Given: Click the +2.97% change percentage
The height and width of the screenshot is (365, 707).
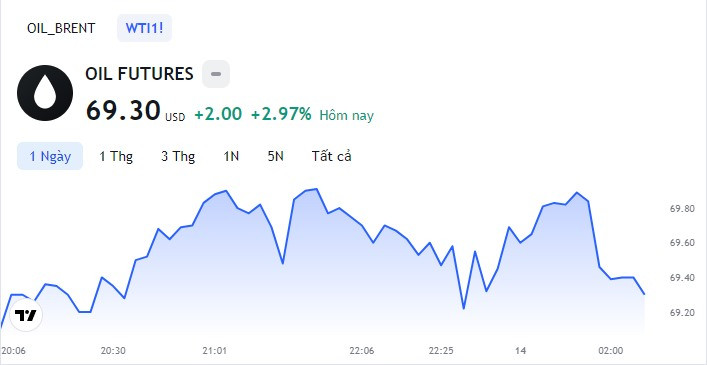Looking at the screenshot, I should point(281,114).
